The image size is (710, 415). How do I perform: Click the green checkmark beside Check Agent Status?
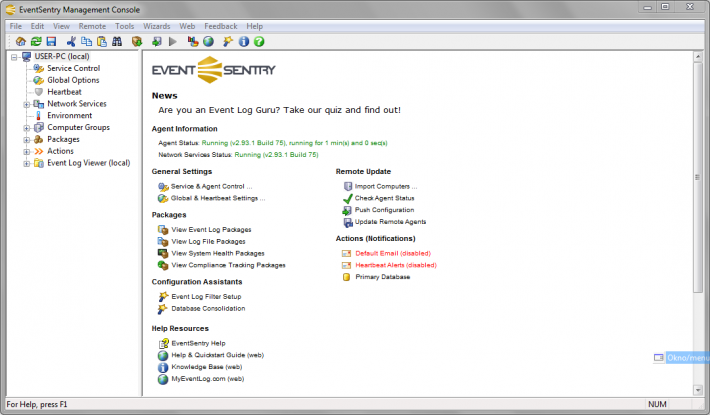347,199
